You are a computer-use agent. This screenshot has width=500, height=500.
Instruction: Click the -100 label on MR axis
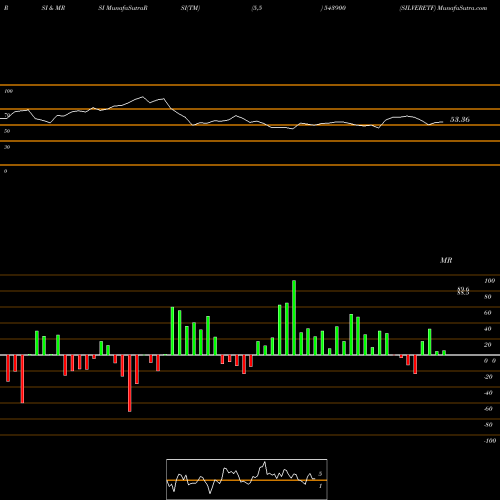click(489, 441)
